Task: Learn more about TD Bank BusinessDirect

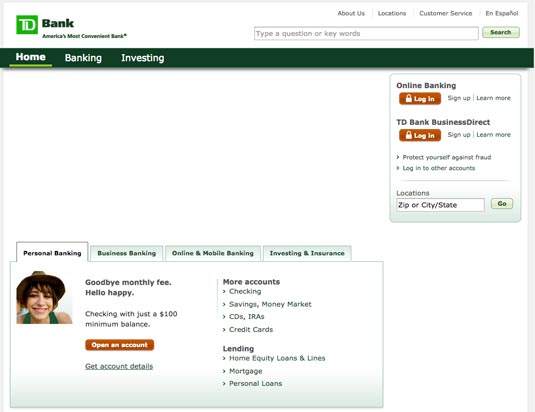Action: (493, 135)
